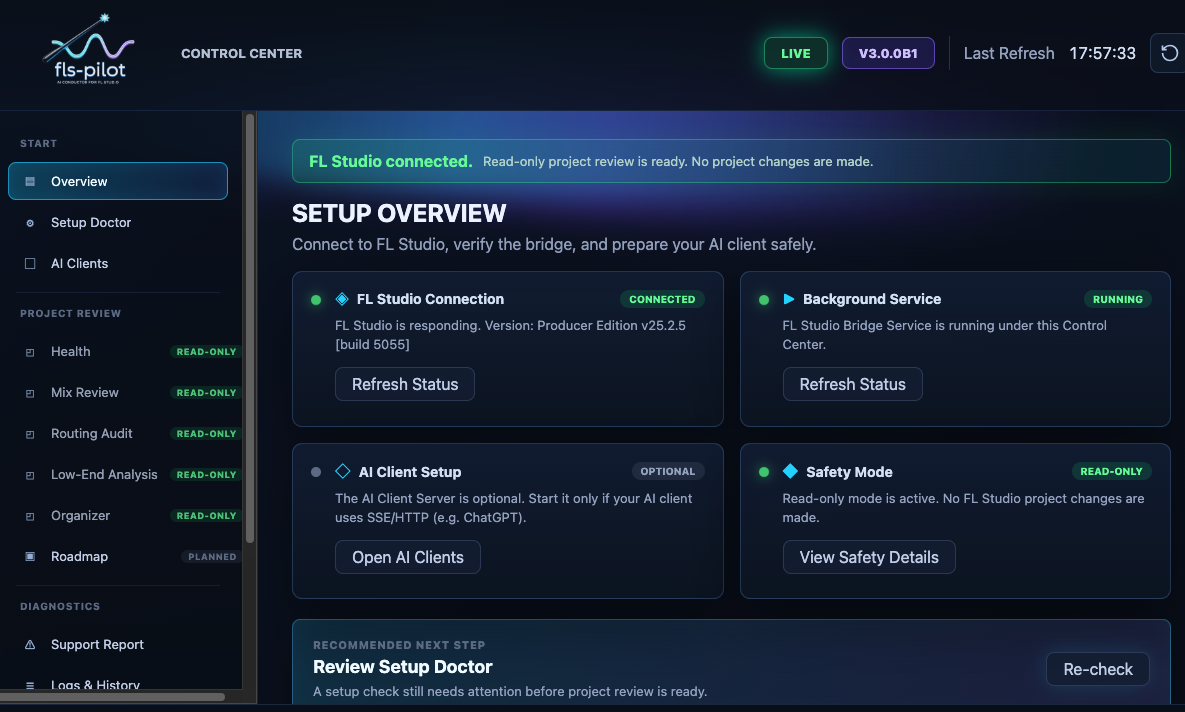Click the green status dot on FL Studio Connection
The width and height of the screenshot is (1185, 712).
(x=316, y=300)
